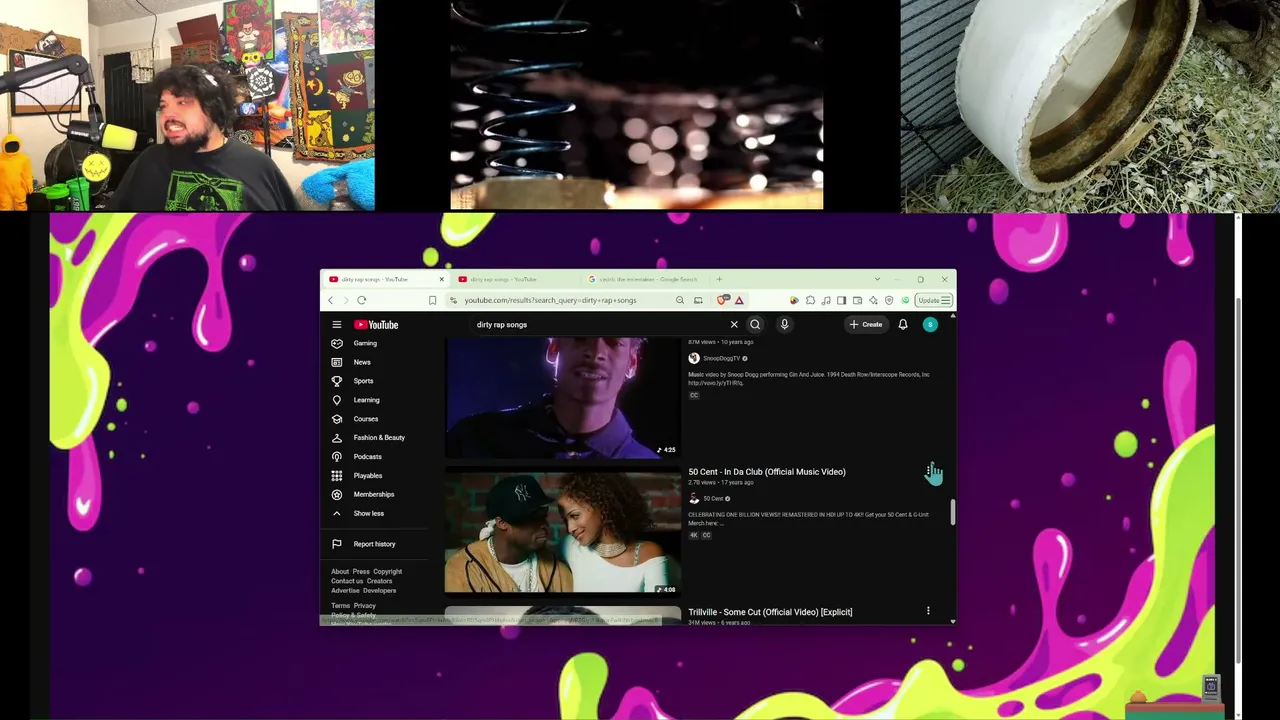This screenshot has height=720, width=1280.
Task: Toggle the browser sidebar panel icon
Action: (x=842, y=300)
